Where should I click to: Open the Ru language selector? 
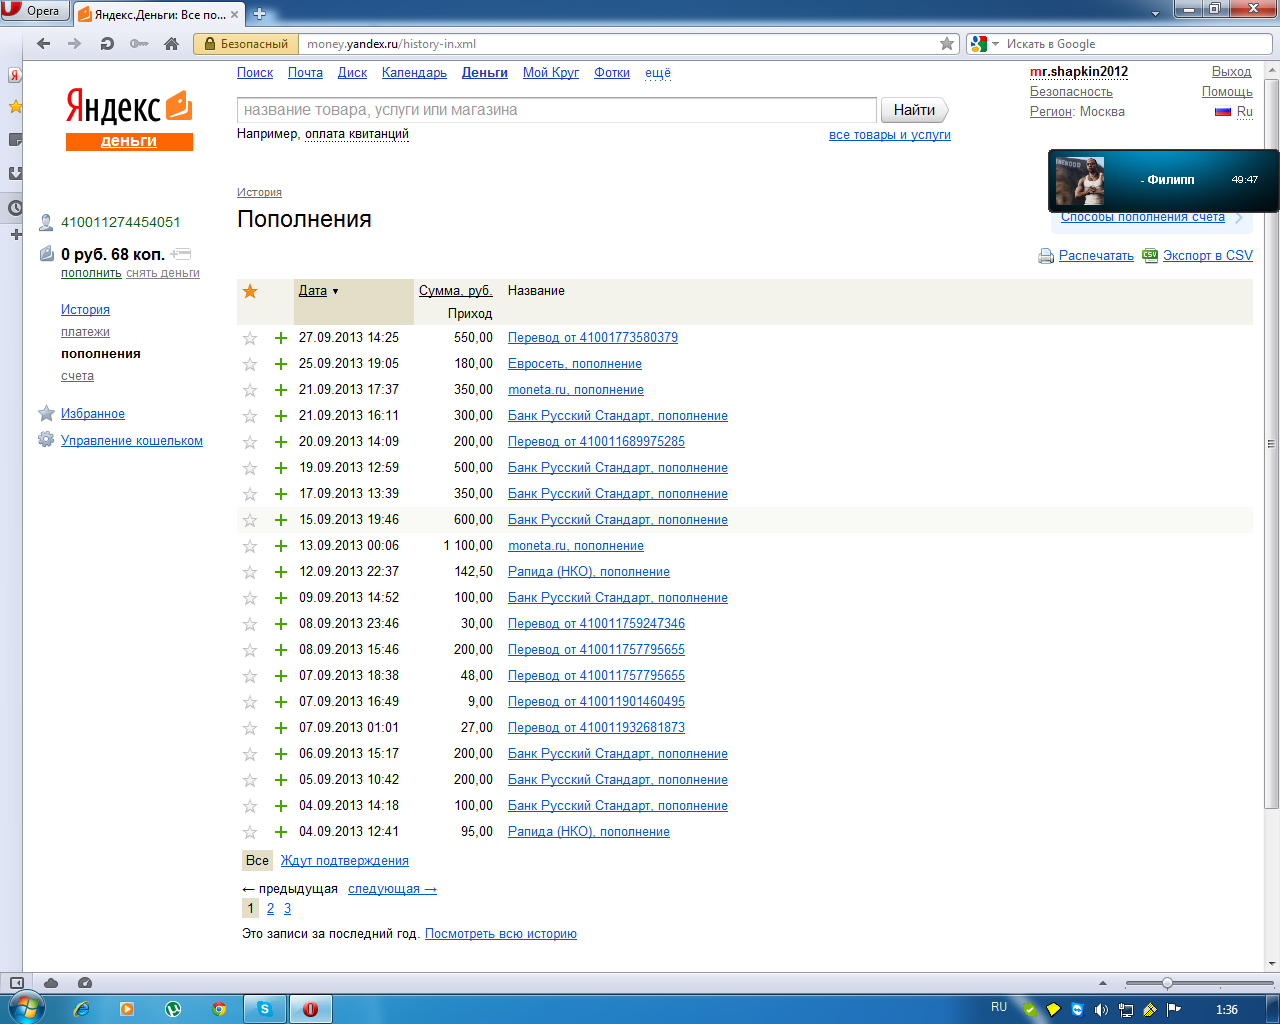click(x=1244, y=112)
